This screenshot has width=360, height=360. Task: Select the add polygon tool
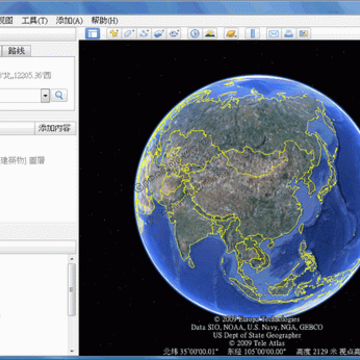[x=129, y=33]
